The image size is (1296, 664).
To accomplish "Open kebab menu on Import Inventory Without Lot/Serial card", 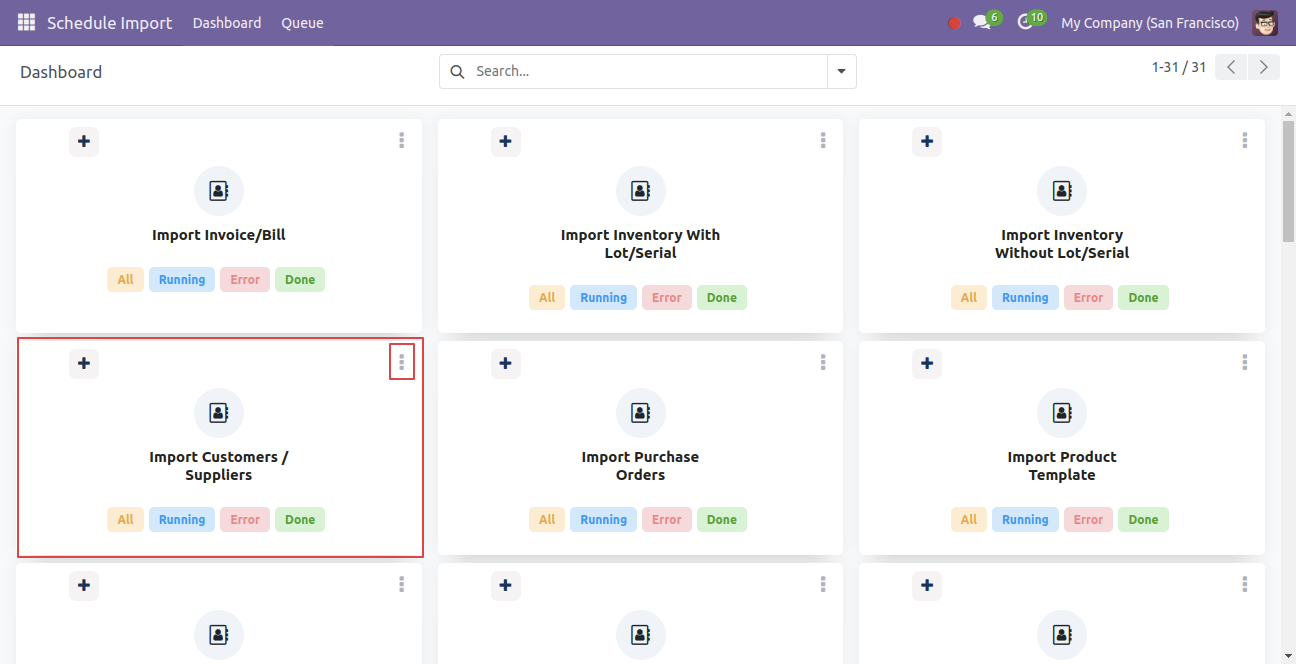I will pyautogui.click(x=1245, y=140).
